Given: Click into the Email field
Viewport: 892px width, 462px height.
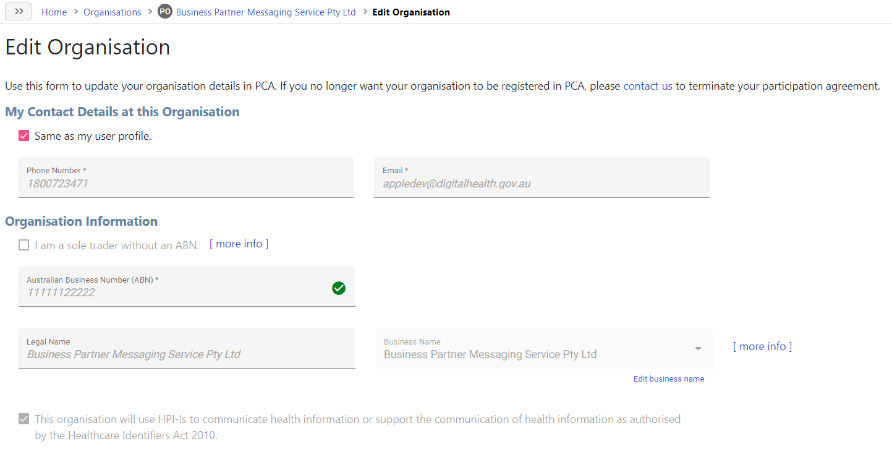Looking at the screenshot, I should click(x=542, y=178).
